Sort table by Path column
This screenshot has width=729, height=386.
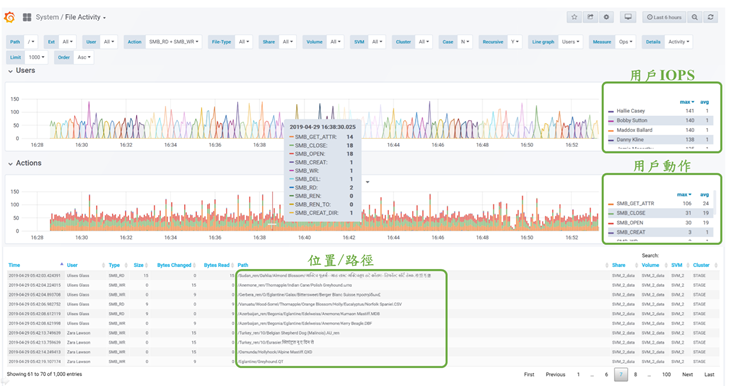pyautogui.click(x=243, y=265)
